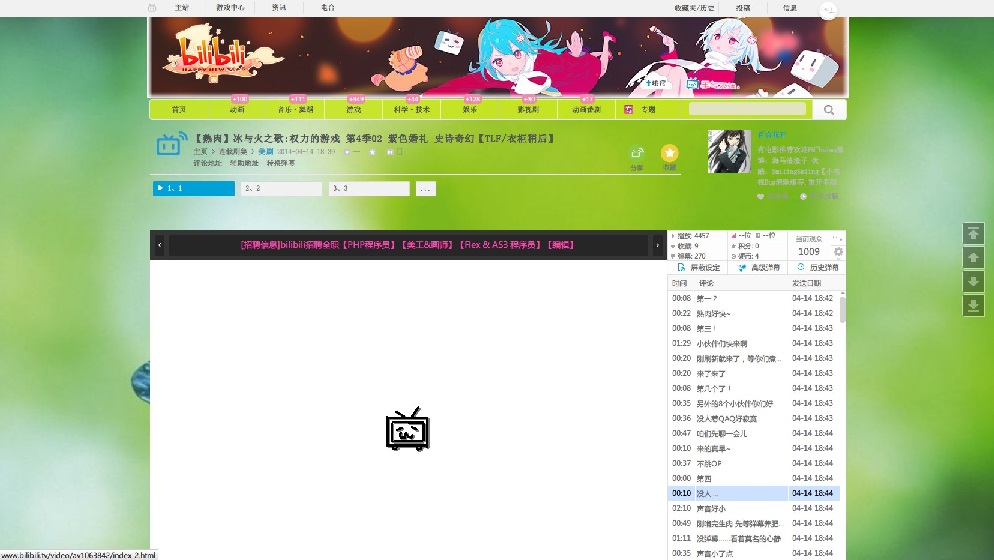Screen dimensions: 994x560
Task: Click the jump-to-top floating arrow button
Action: [x=973, y=233]
